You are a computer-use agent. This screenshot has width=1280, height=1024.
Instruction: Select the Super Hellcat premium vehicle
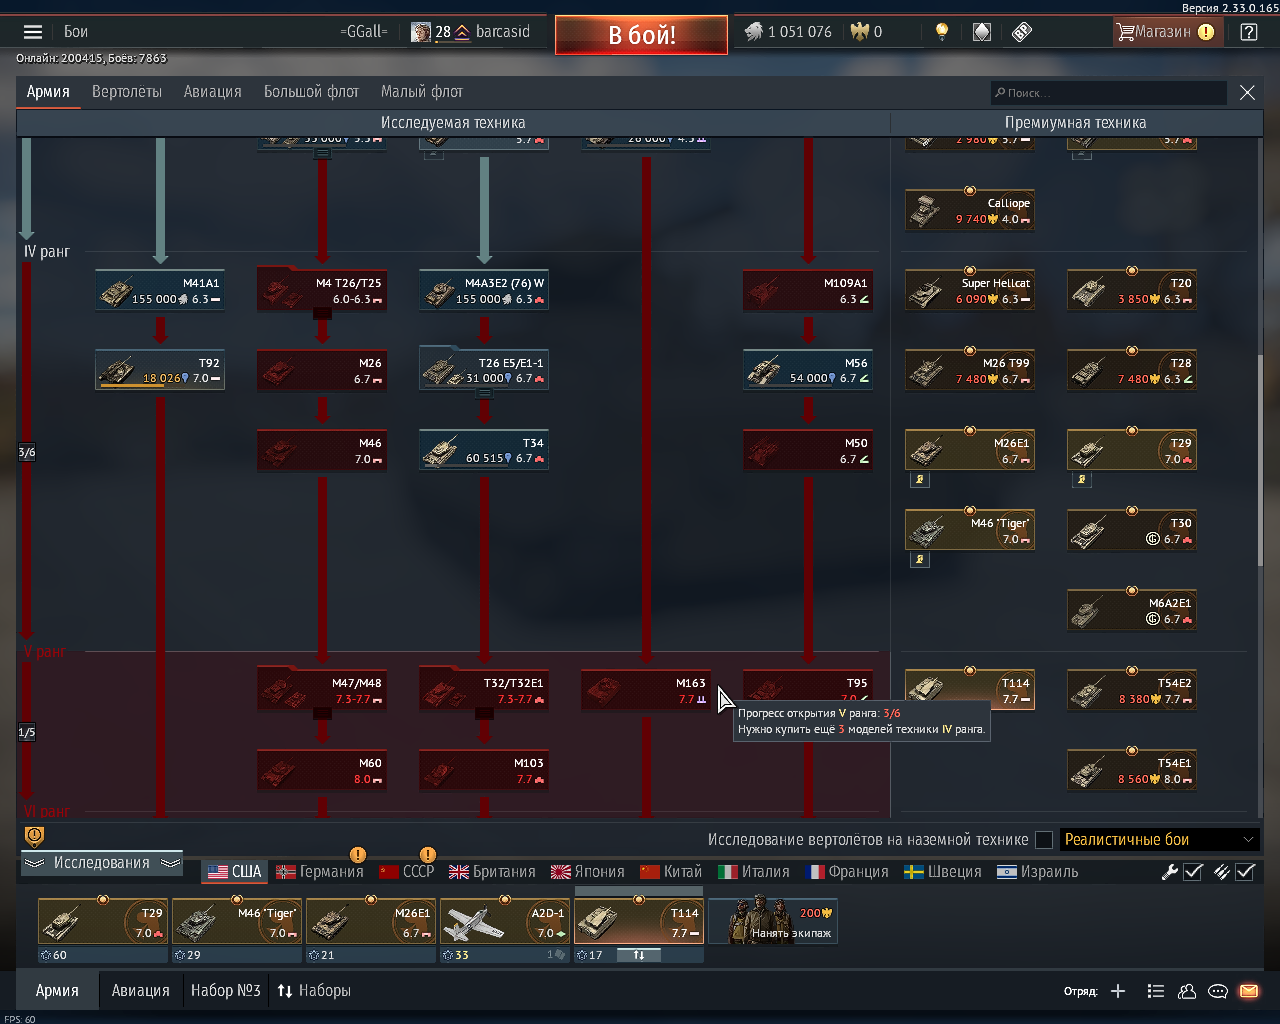pos(970,290)
